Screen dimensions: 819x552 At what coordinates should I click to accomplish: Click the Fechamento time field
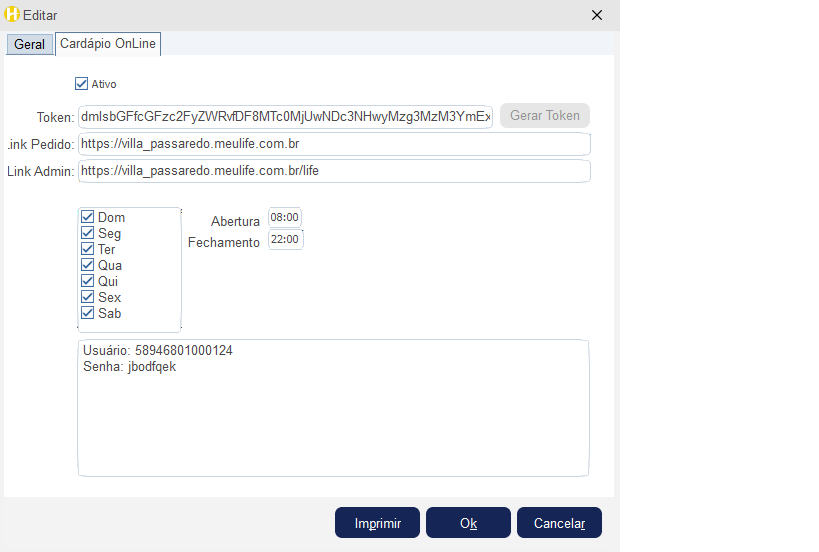click(285, 240)
